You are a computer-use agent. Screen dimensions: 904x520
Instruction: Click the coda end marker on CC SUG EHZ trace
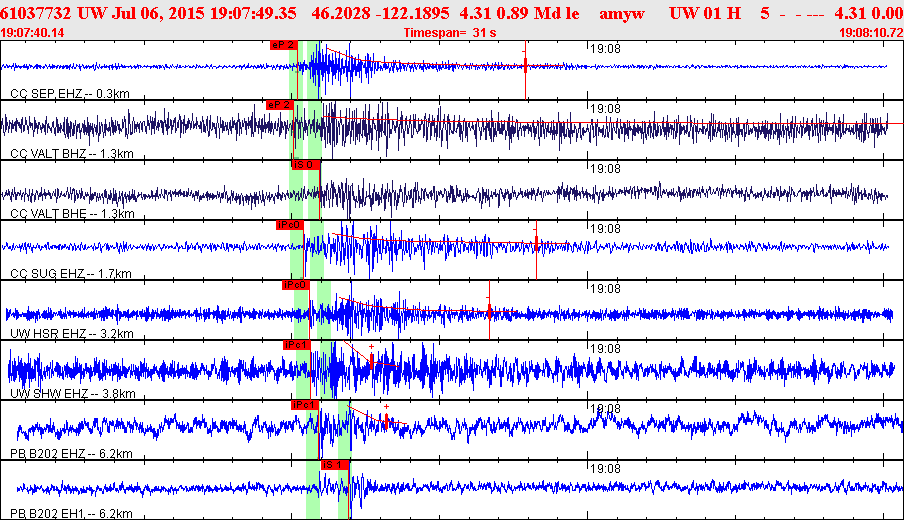[536, 243]
